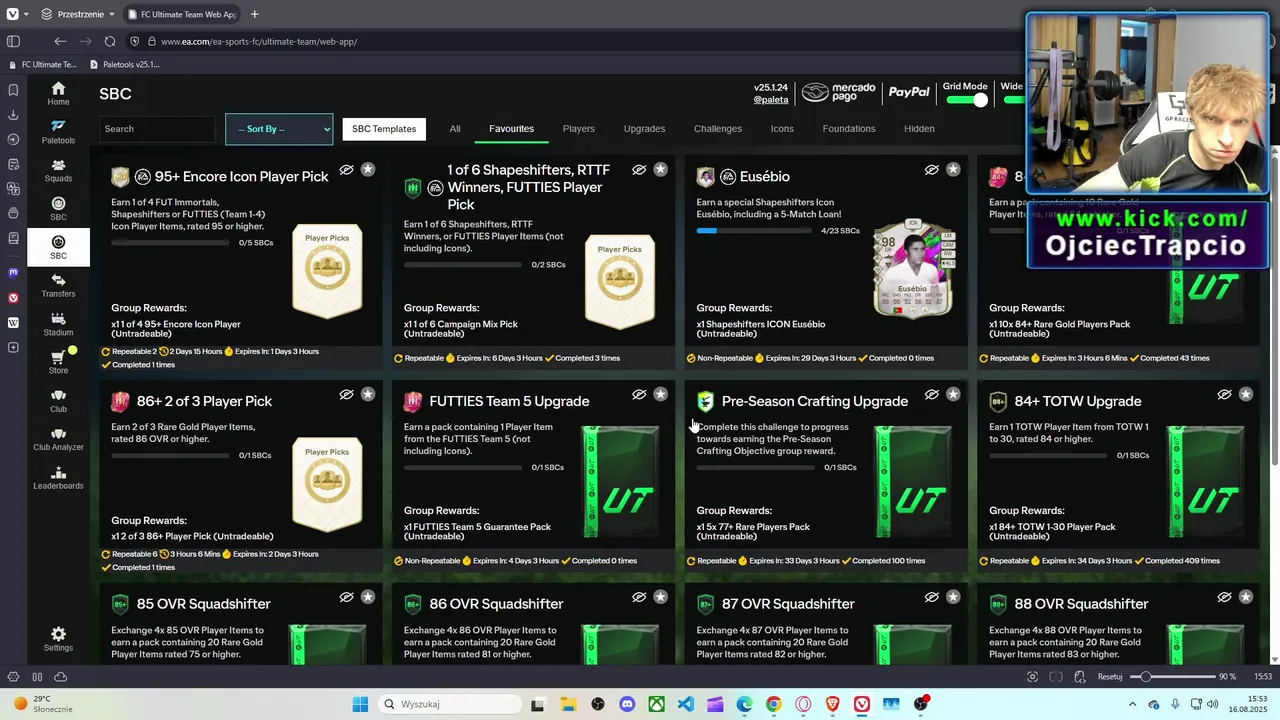
Task: Open the 88 OVR Squadshifter SBC title
Action: tap(1077, 604)
